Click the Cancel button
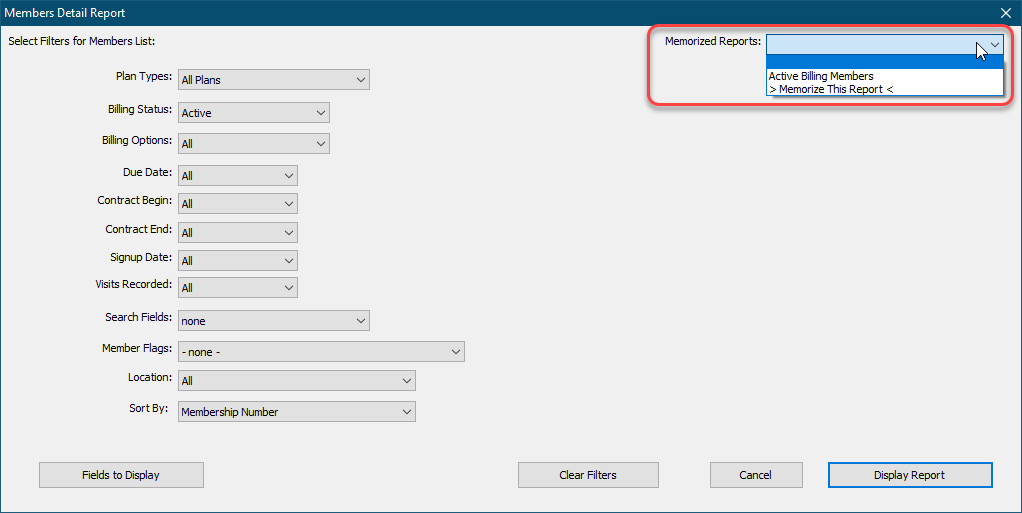Image resolution: width=1022 pixels, height=513 pixels. tap(755, 475)
